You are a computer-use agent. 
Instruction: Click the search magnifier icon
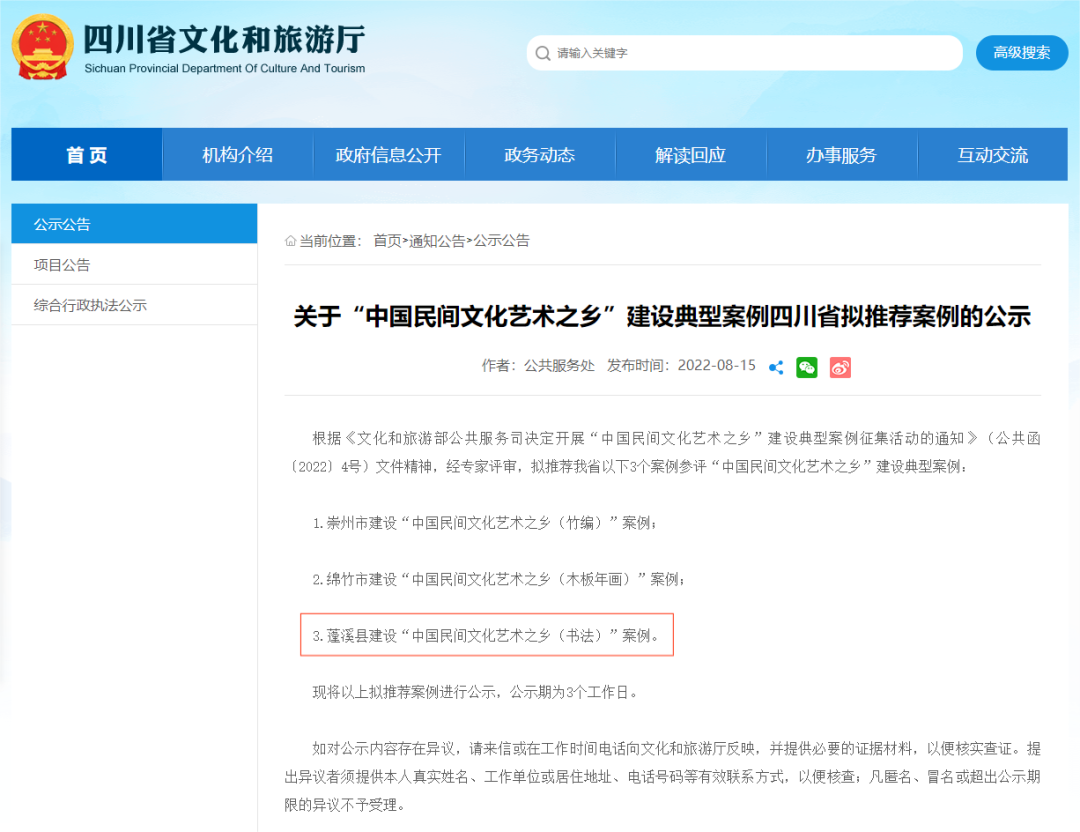click(543, 53)
